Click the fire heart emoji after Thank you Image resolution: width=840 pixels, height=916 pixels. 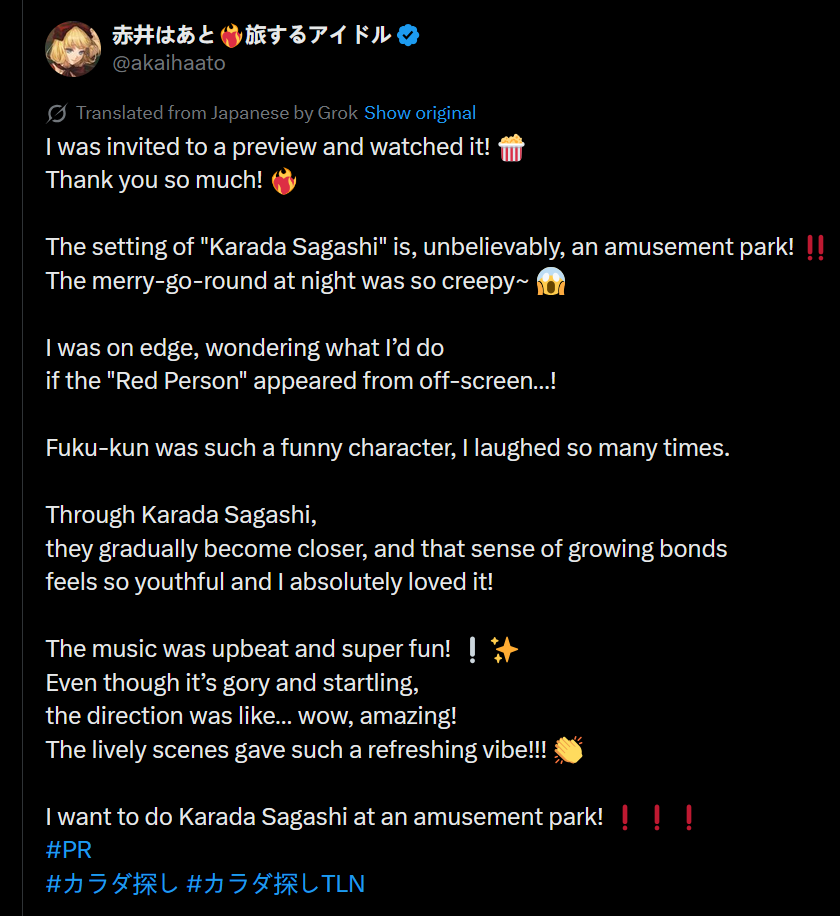(284, 181)
